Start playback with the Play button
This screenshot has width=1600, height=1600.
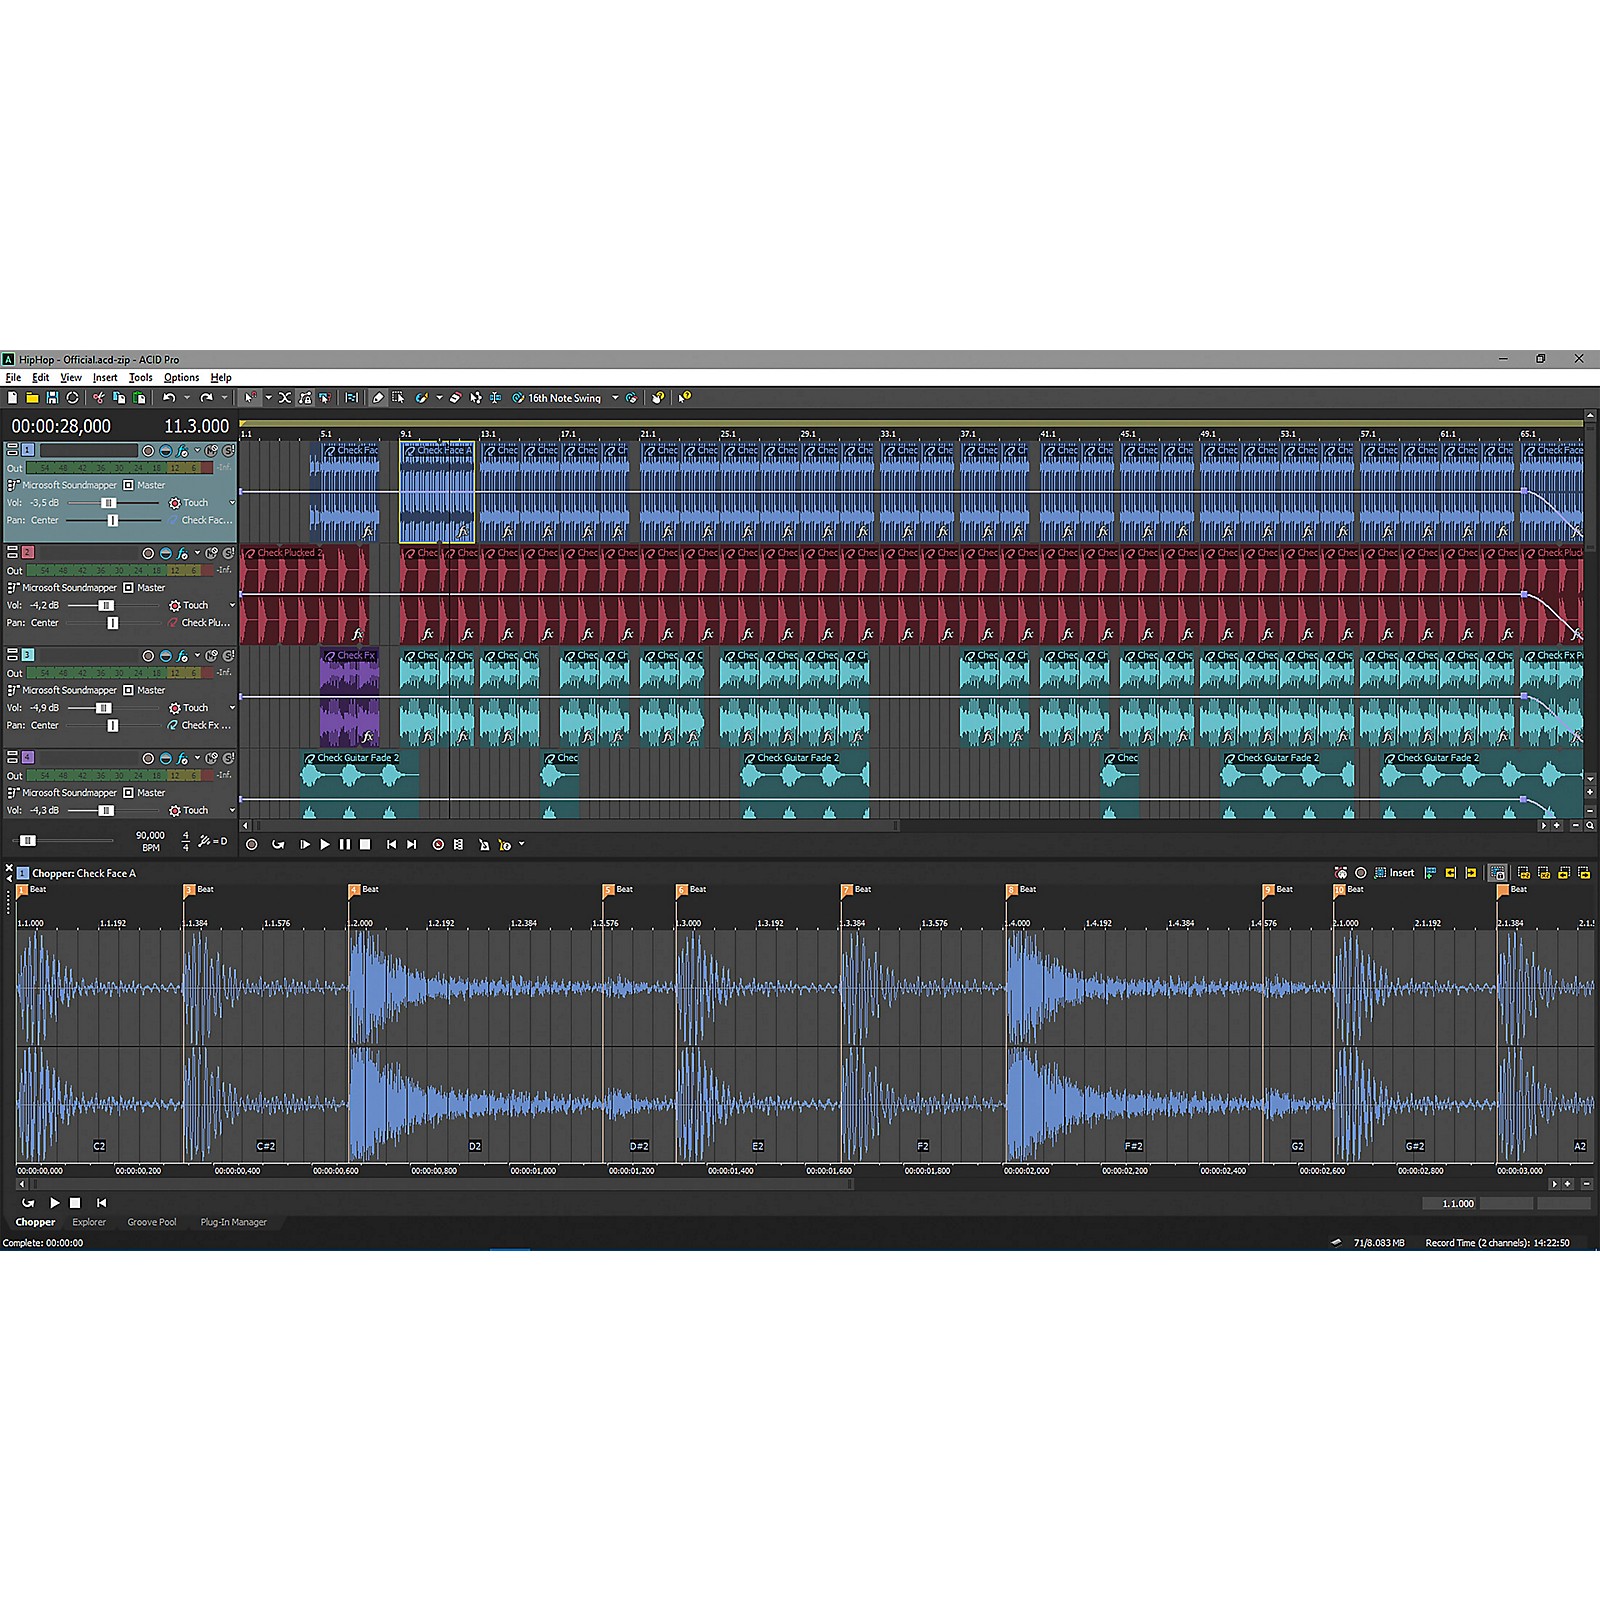324,845
